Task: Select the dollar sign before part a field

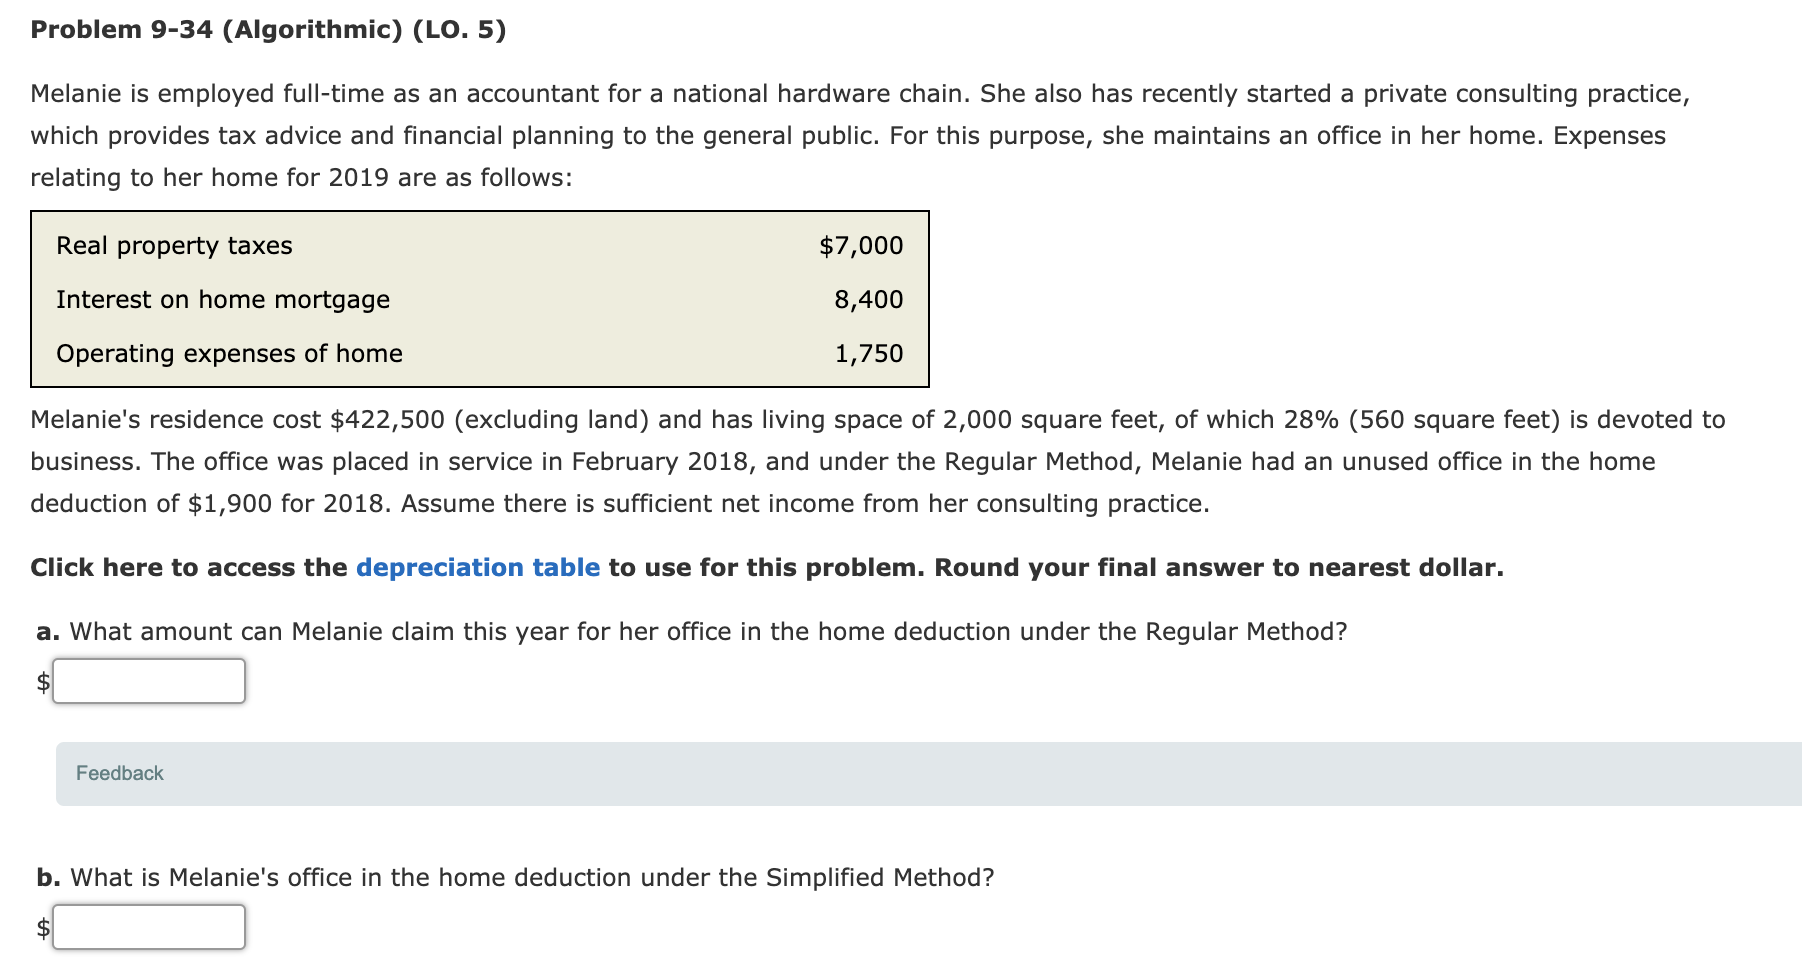Action: click(41, 682)
